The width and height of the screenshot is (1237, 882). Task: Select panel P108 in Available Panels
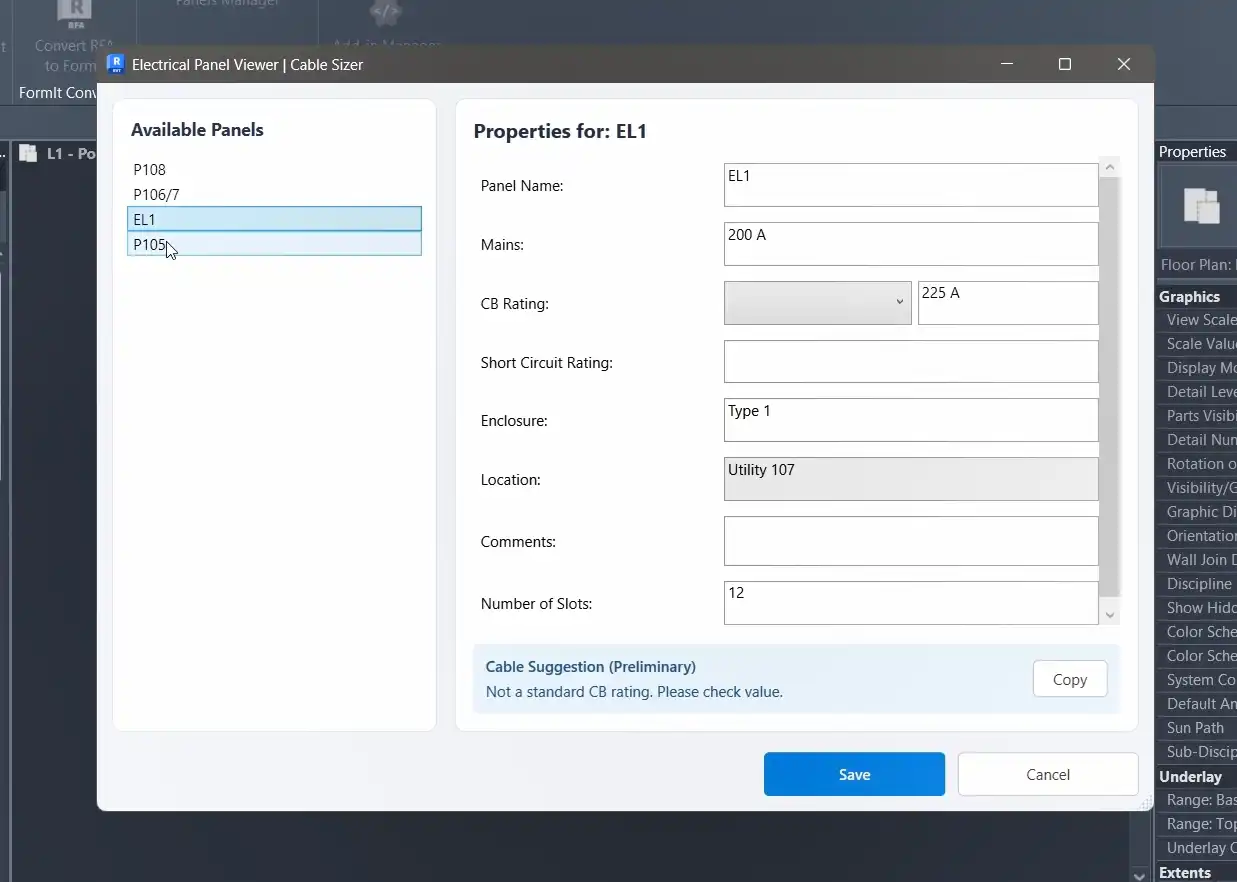pos(150,170)
